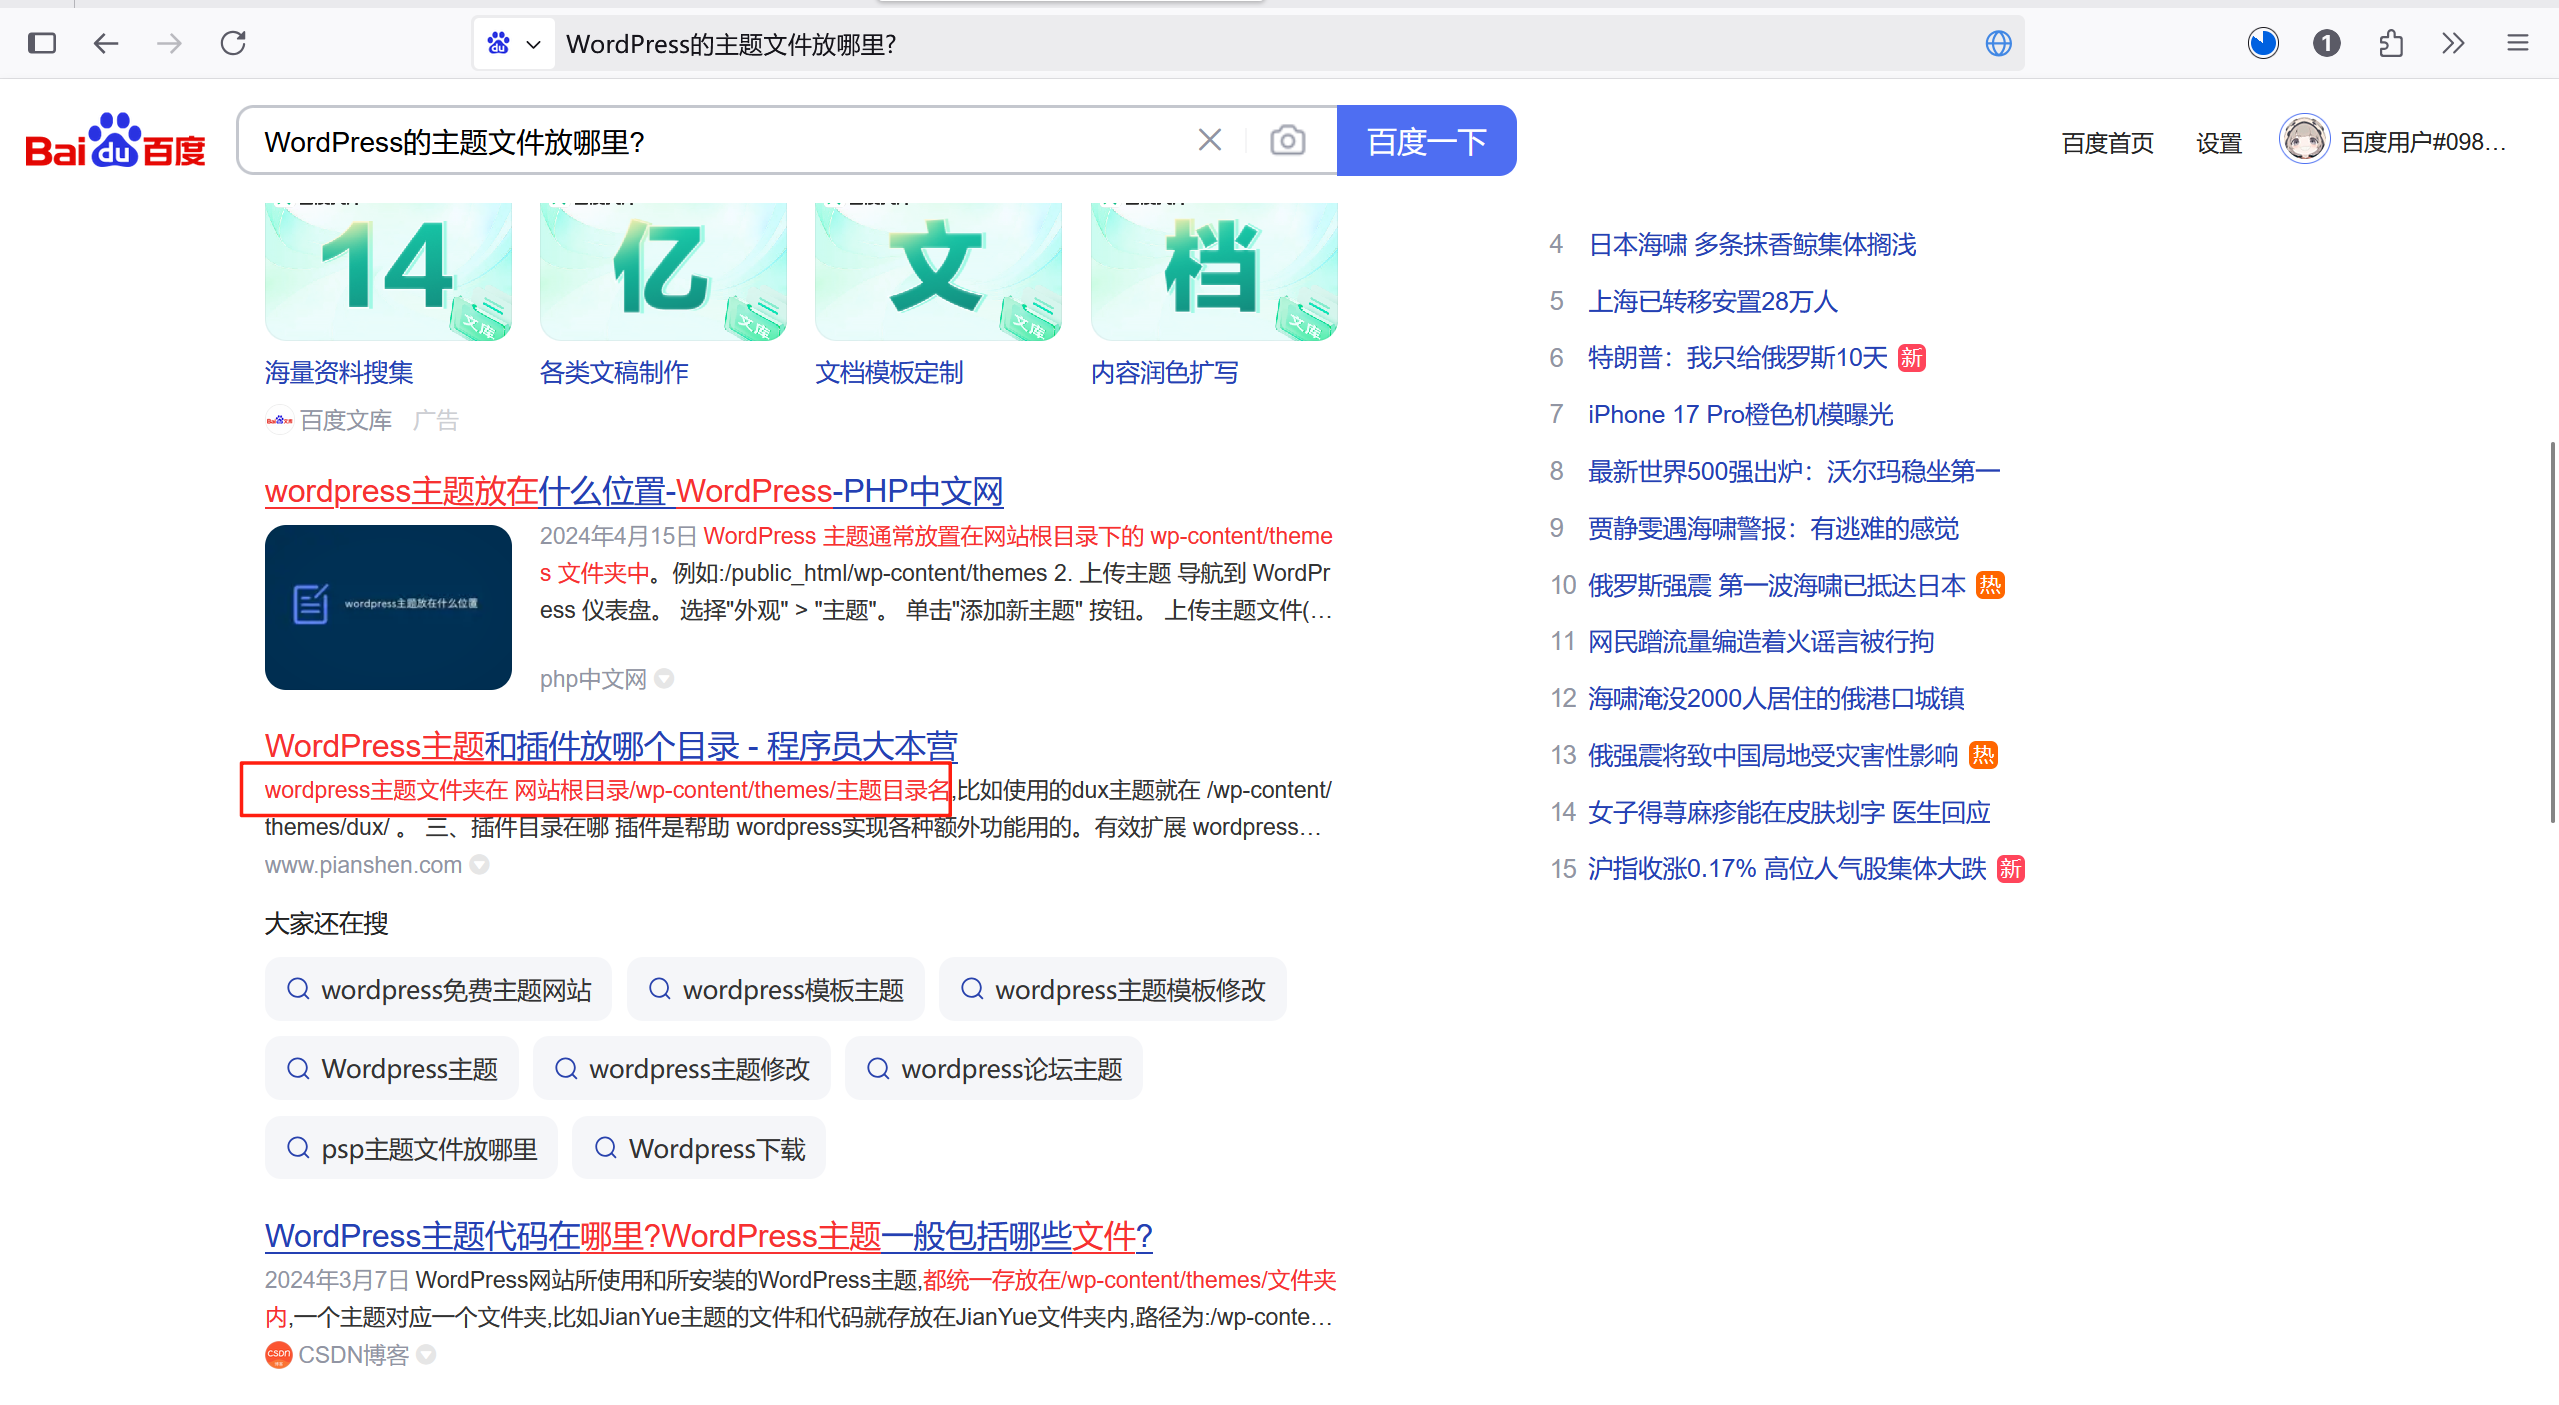Screen dimensions: 2559x1405
Task: Open hot topic 海啸淹没2000人居住的俄港口城镇
Action: click(1776, 699)
